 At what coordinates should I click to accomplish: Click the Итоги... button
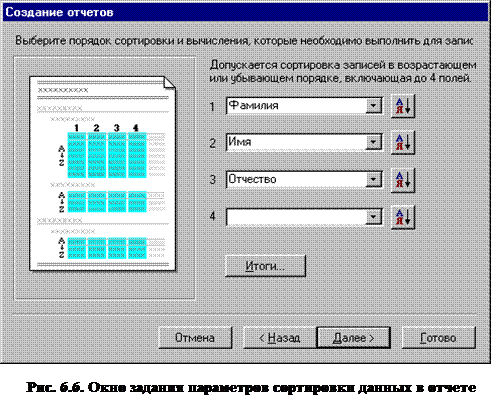pos(265,266)
